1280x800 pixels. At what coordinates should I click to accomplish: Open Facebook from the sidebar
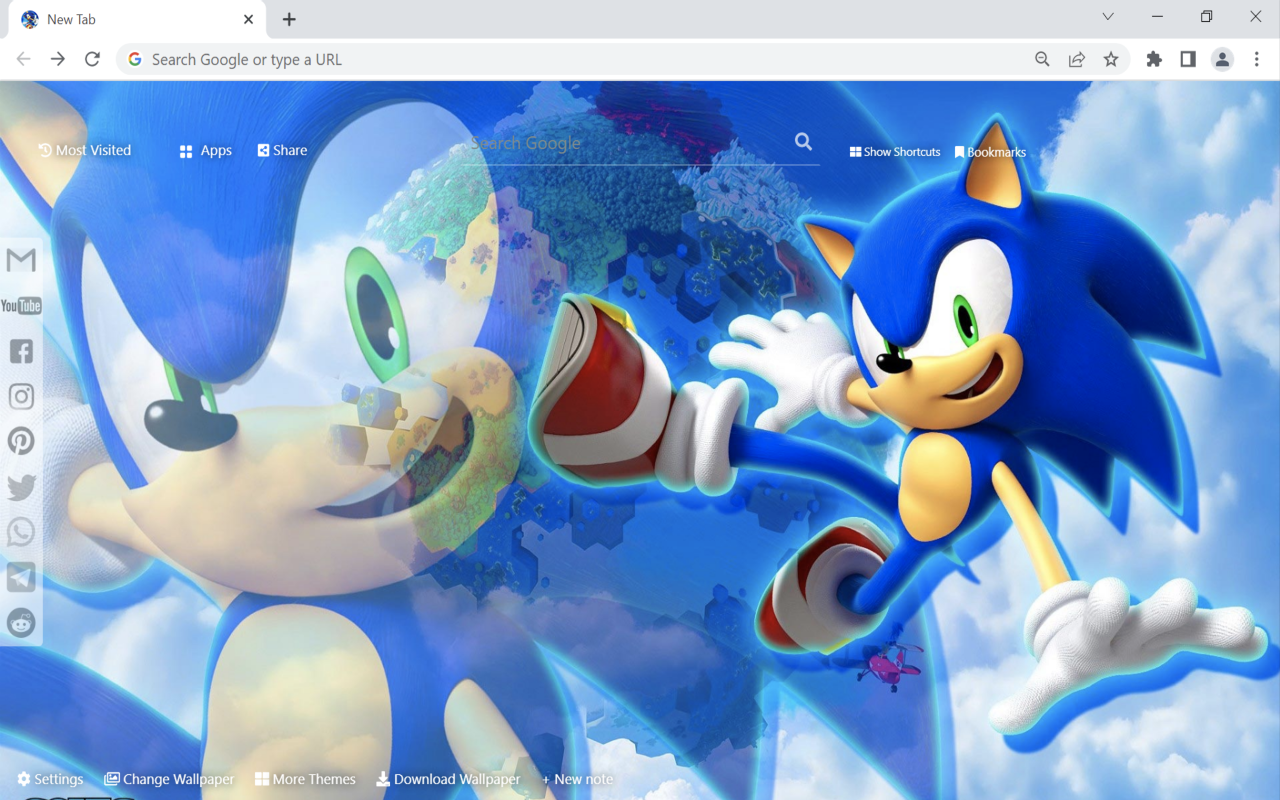pos(21,351)
